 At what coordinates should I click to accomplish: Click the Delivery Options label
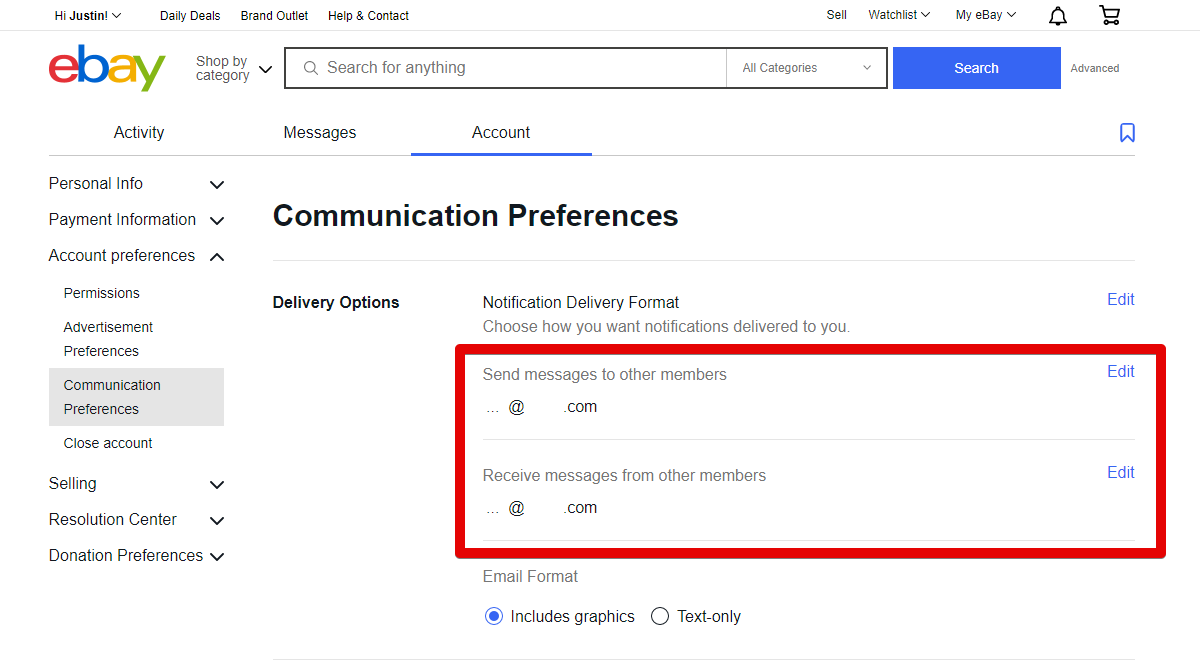336,303
